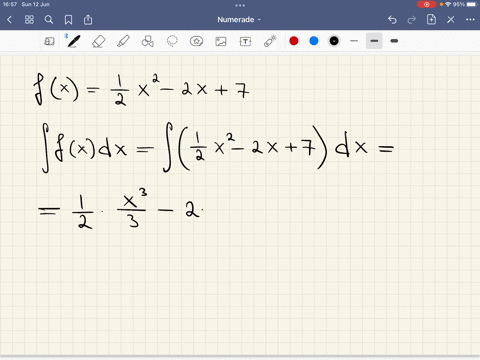Tap the 16:57 clock in status bar
This screenshot has width=480, height=360.
10,4
